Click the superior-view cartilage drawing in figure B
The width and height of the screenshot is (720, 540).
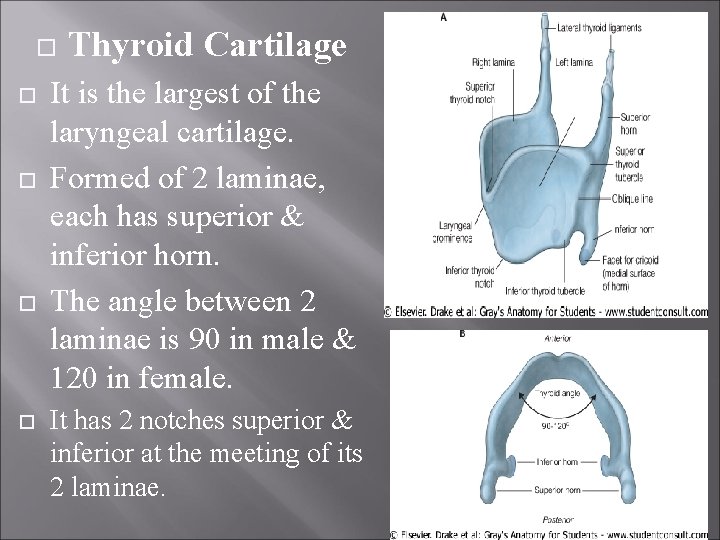(x=557, y=427)
